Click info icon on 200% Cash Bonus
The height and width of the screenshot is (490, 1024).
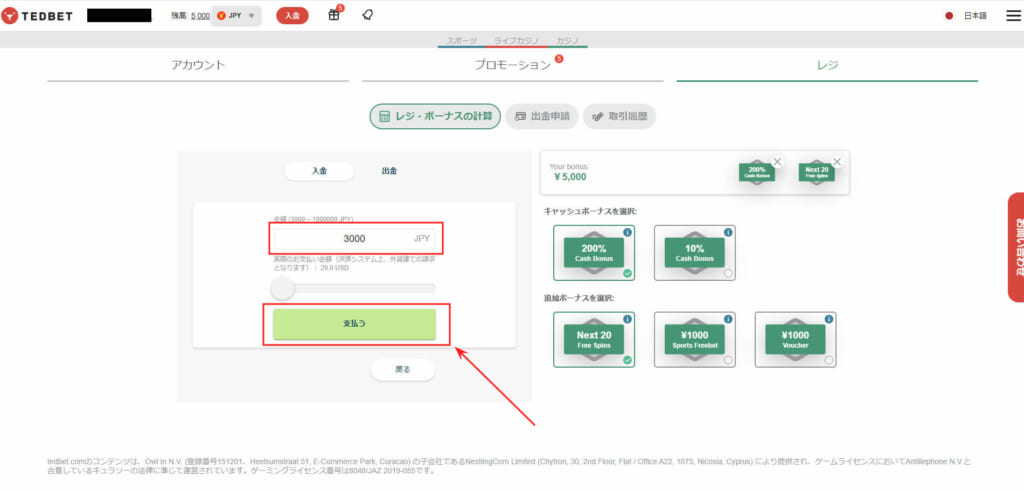coord(627,233)
